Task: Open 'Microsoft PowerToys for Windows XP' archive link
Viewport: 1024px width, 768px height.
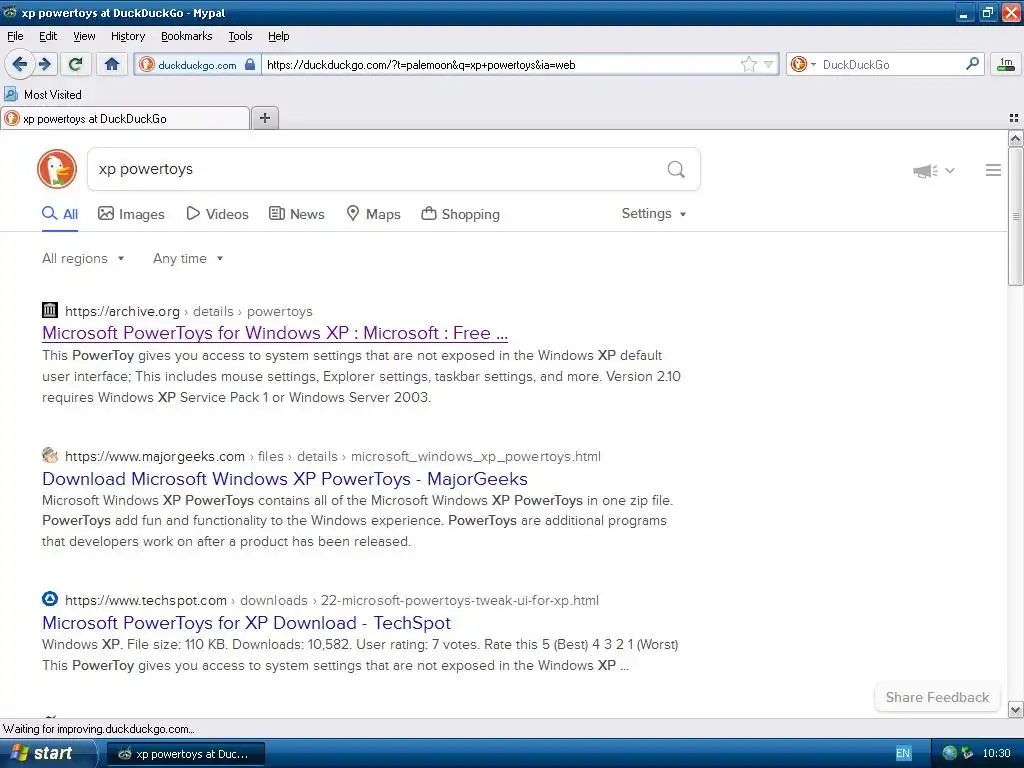Action: point(275,333)
